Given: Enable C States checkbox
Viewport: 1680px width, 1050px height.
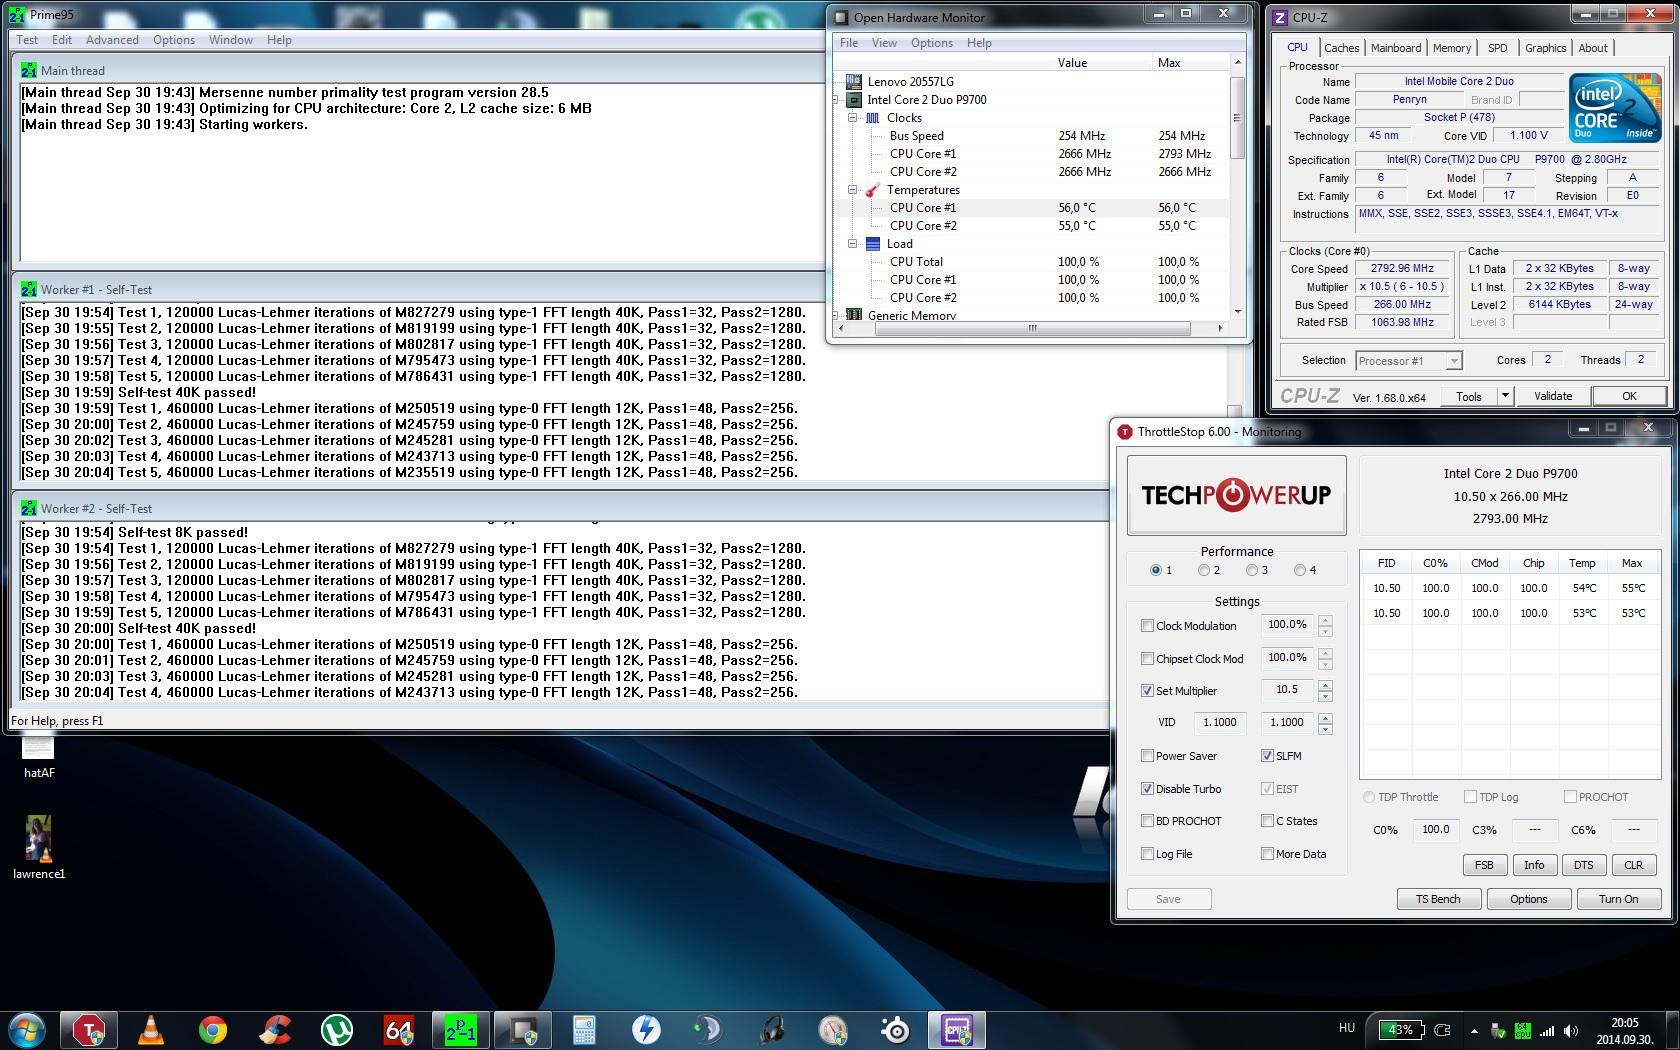Looking at the screenshot, I should point(1267,821).
